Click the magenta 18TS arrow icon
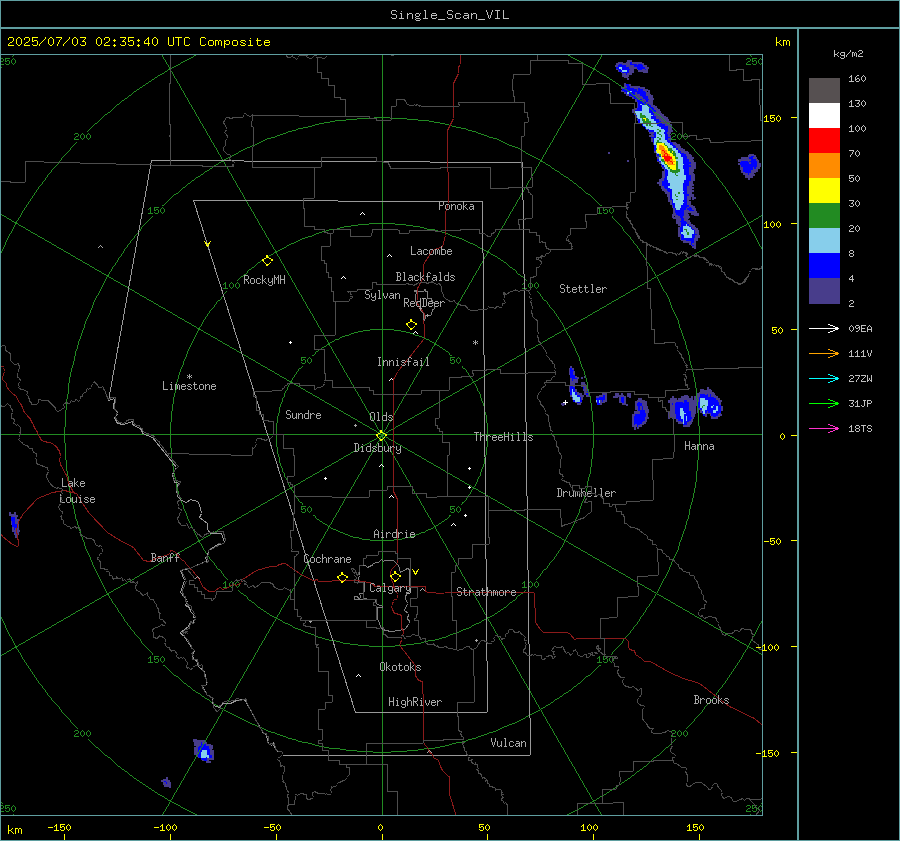This screenshot has height=841, width=900. [x=824, y=428]
